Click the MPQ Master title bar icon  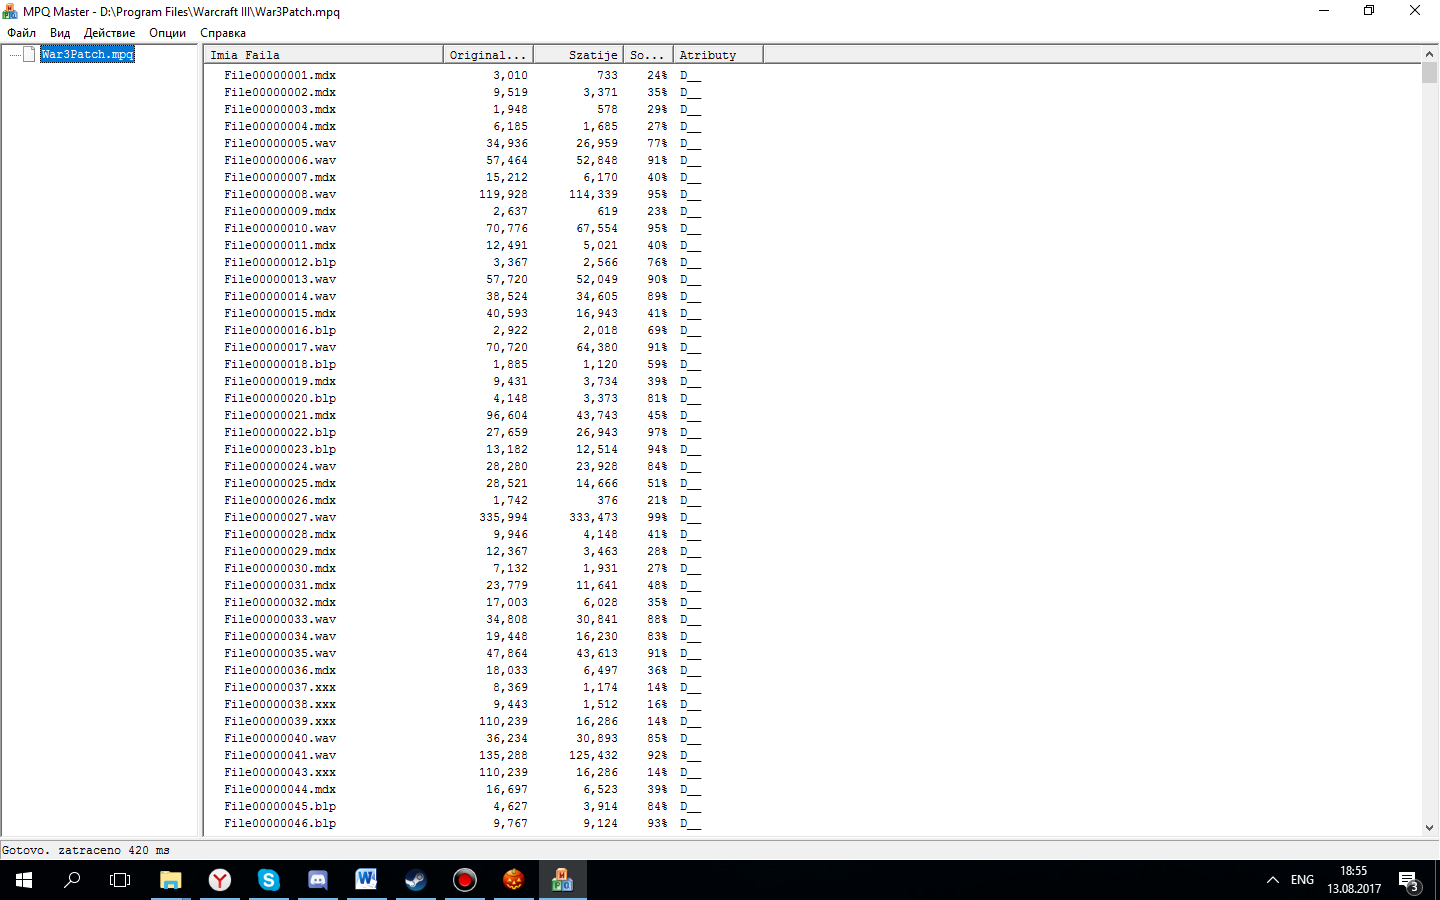coord(10,11)
